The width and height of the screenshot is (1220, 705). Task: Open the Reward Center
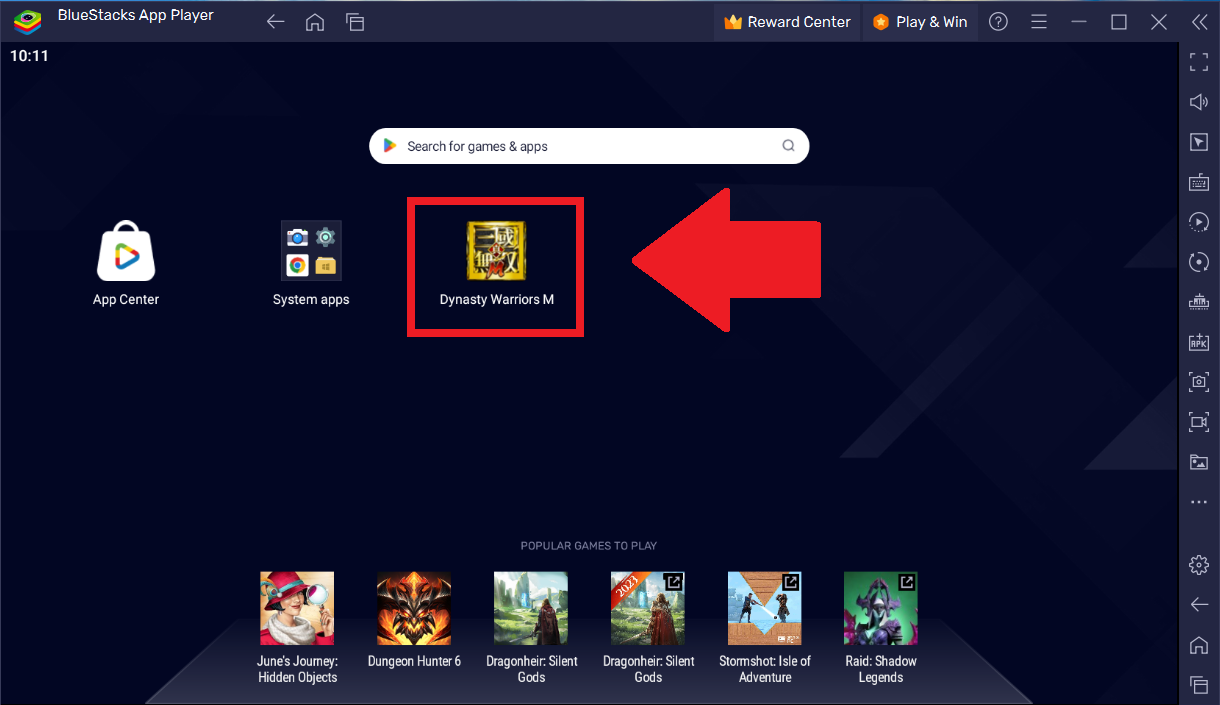tap(788, 22)
